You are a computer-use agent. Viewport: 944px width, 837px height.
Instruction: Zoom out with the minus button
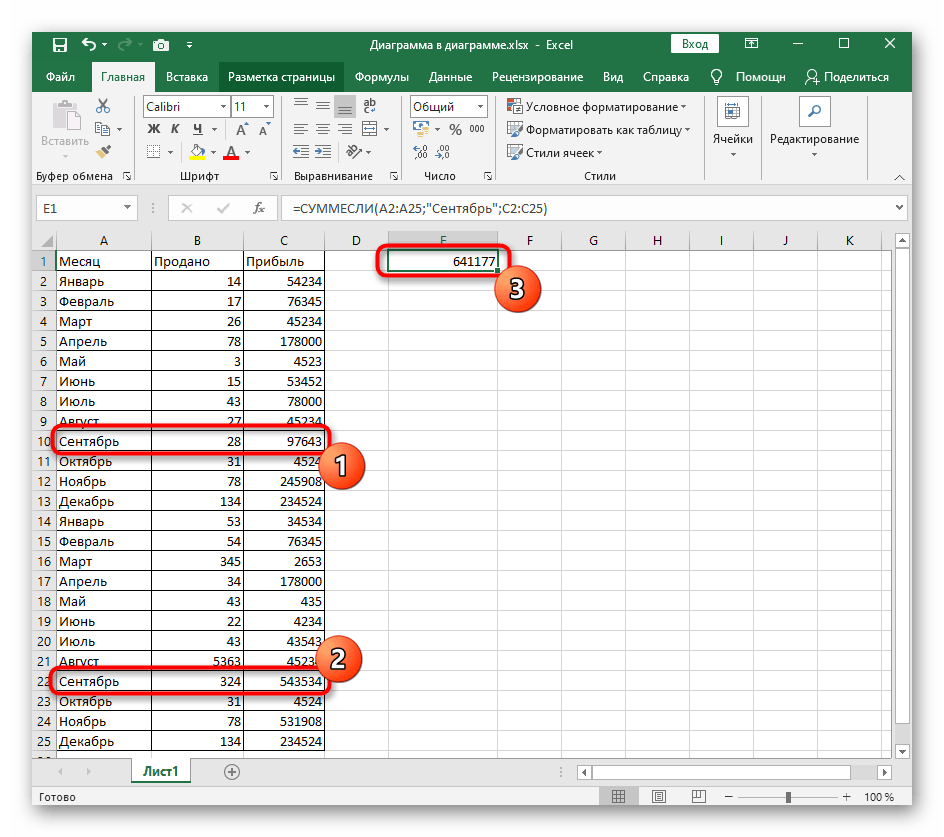click(728, 797)
